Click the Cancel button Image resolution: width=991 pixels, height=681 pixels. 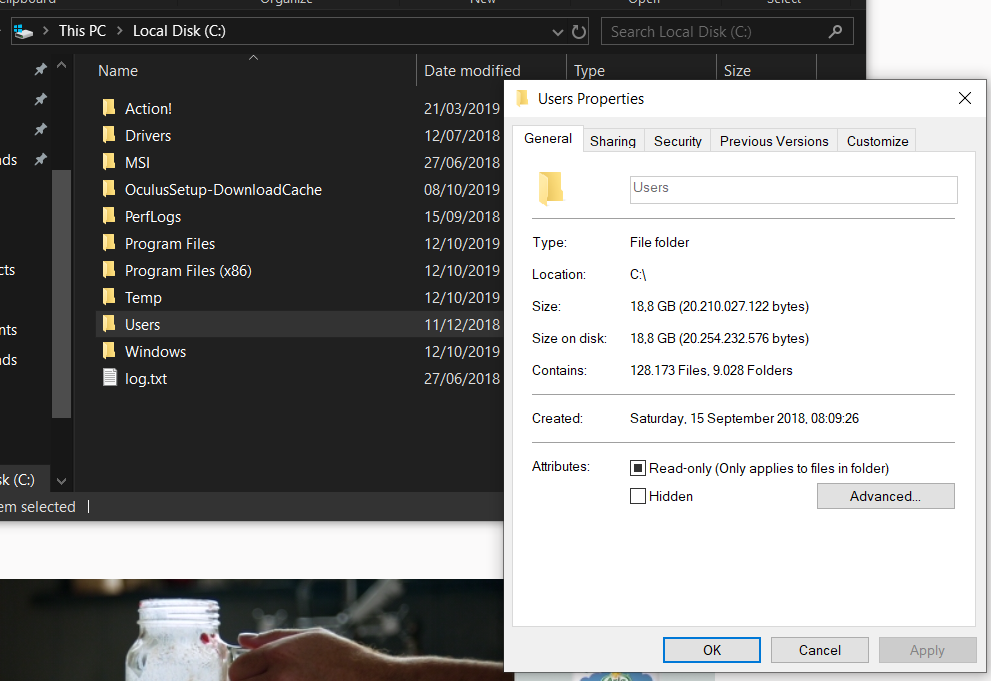tap(820, 650)
